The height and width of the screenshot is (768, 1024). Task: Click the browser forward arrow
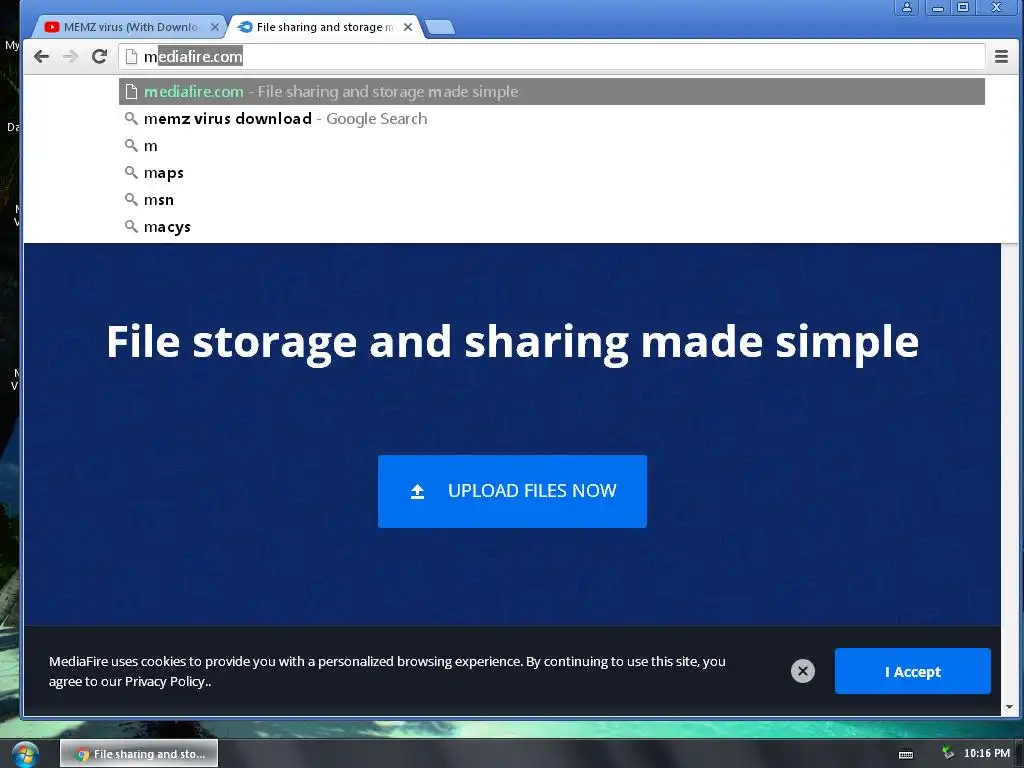coord(70,57)
